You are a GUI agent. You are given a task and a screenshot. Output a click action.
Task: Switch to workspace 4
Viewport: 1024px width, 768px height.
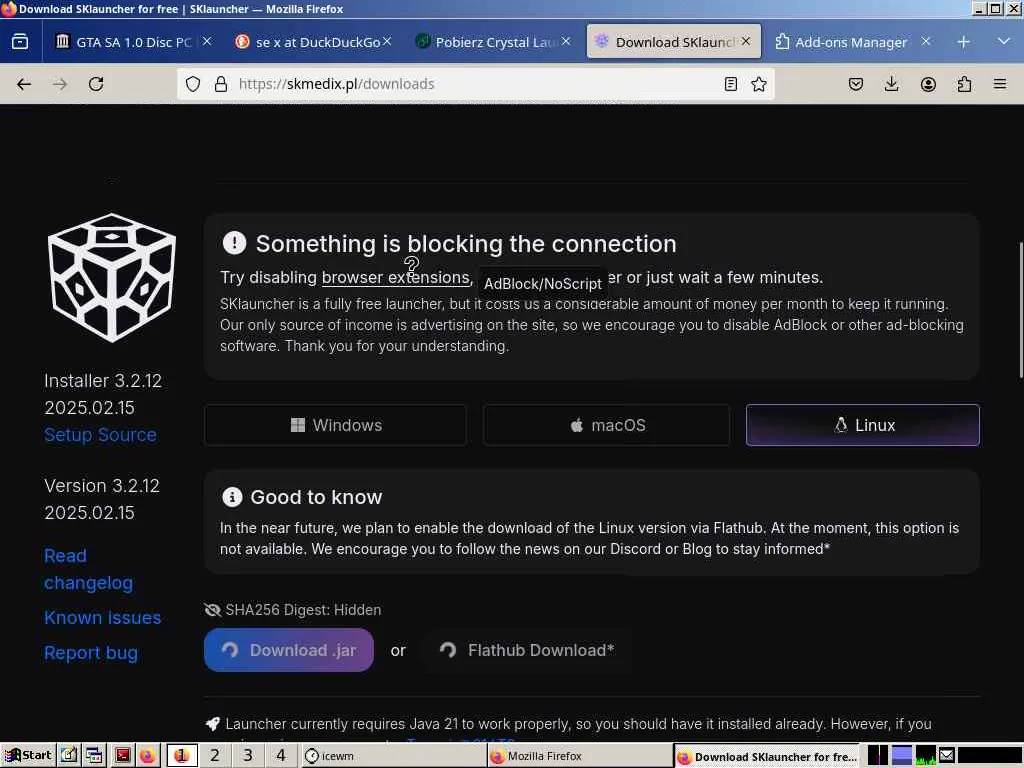point(281,756)
